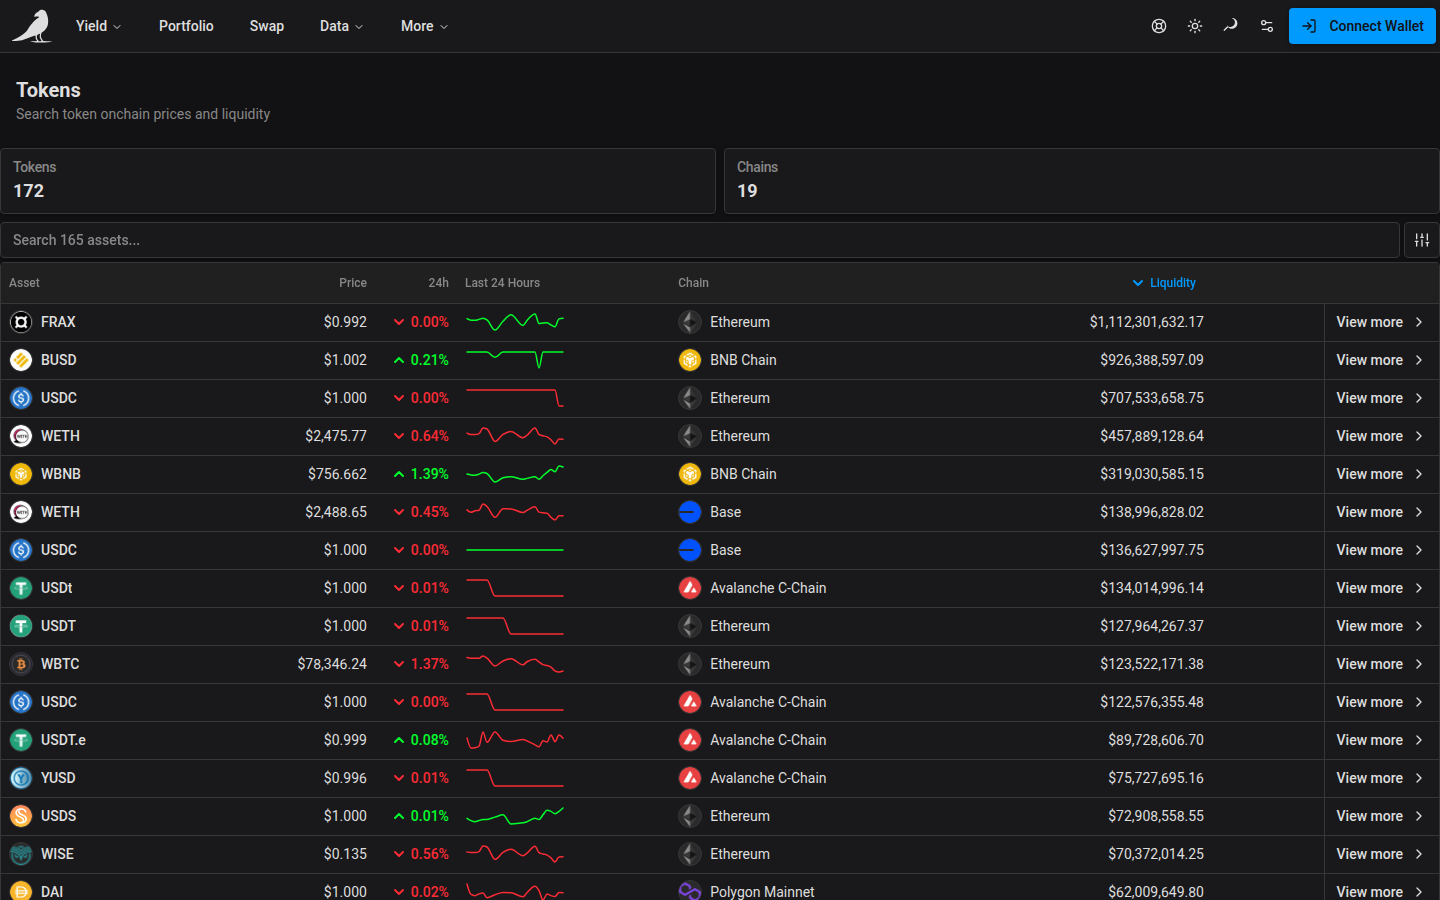This screenshot has width=1440, height=900.
Task: Click the USDt token icon
Action: coord(21,588)
